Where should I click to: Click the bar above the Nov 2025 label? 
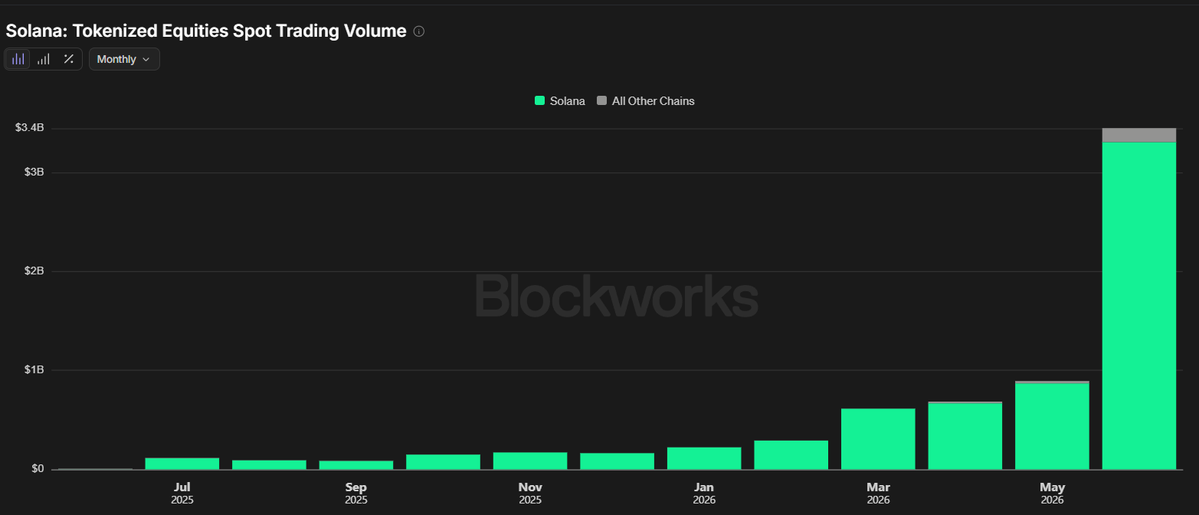(530, 461)
